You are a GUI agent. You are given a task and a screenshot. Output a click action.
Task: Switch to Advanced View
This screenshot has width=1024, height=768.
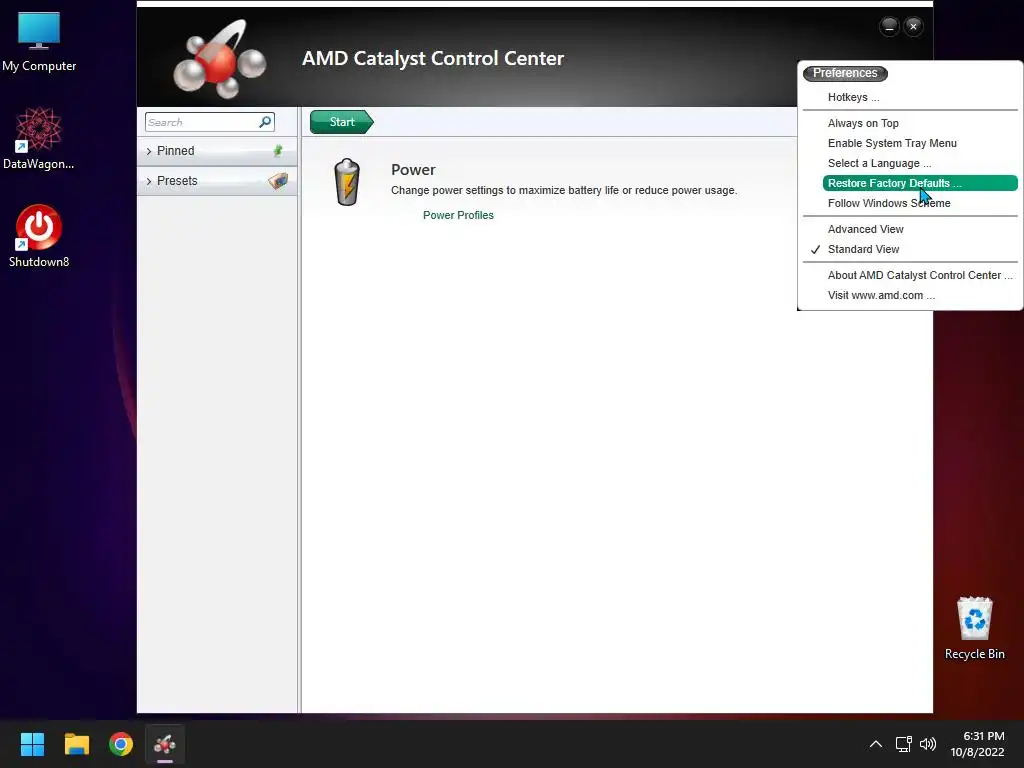[x=865, y=229]
